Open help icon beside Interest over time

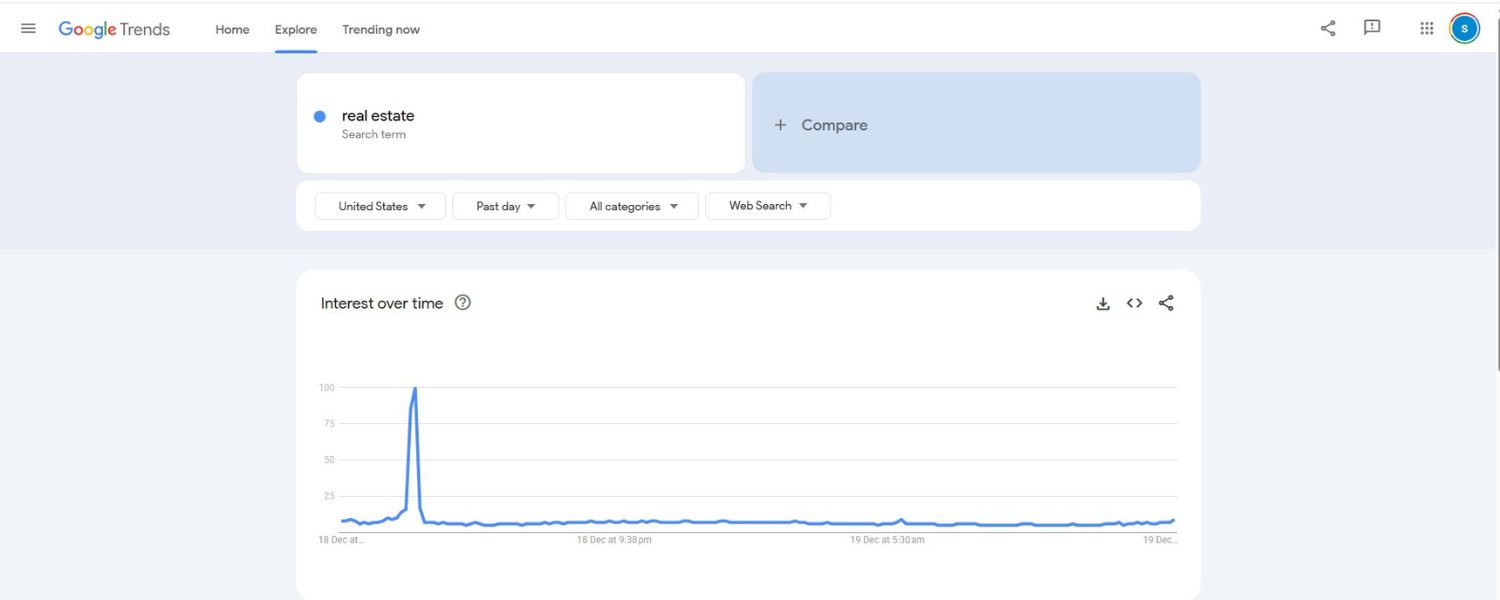point(462,303)
